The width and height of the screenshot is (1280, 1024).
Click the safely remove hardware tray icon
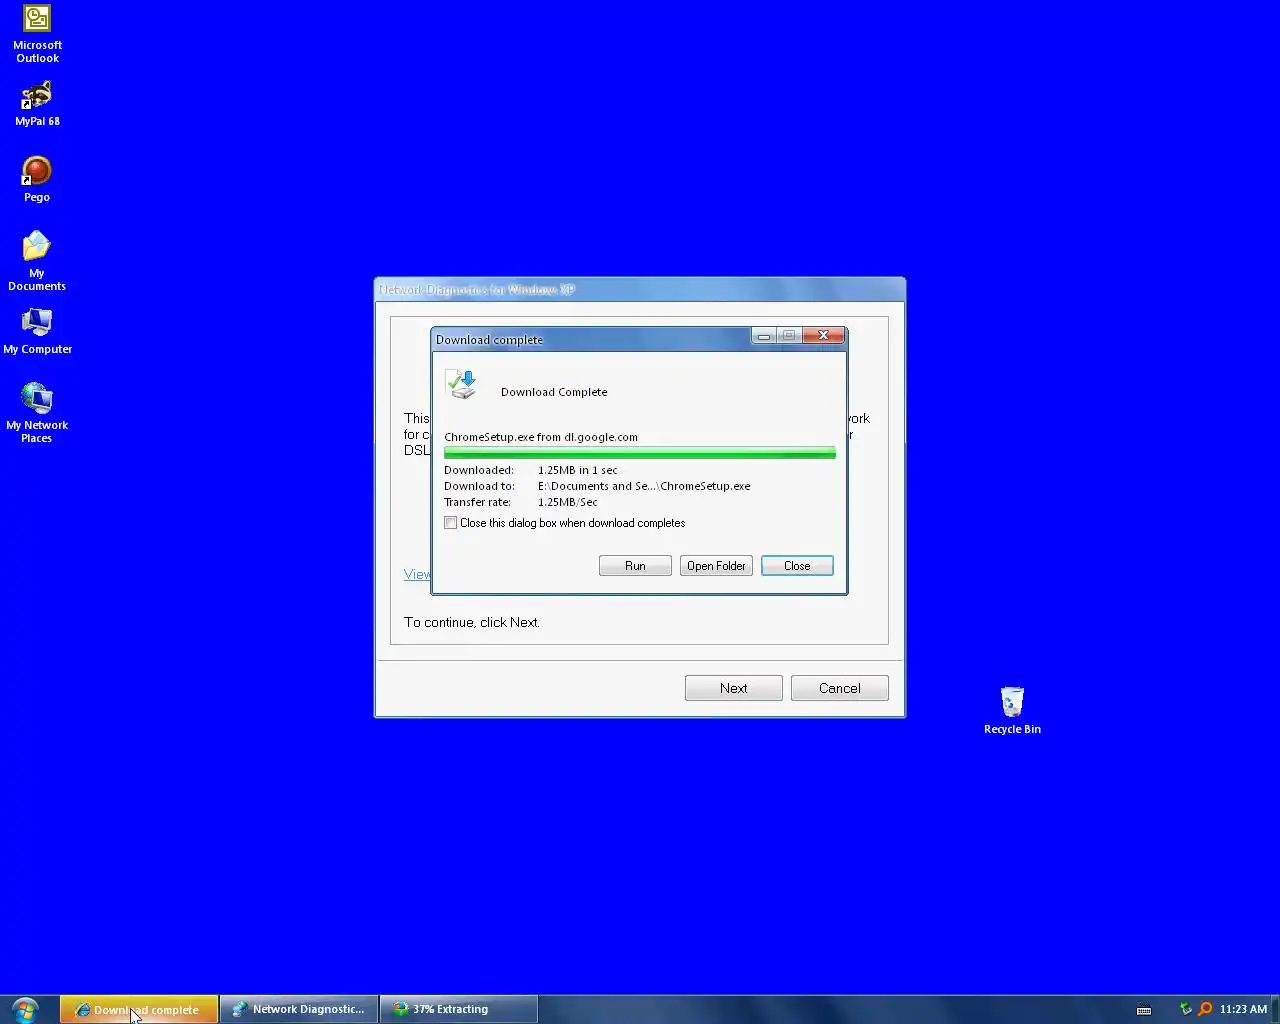pyautogui.click(x=1186, y=1010)
